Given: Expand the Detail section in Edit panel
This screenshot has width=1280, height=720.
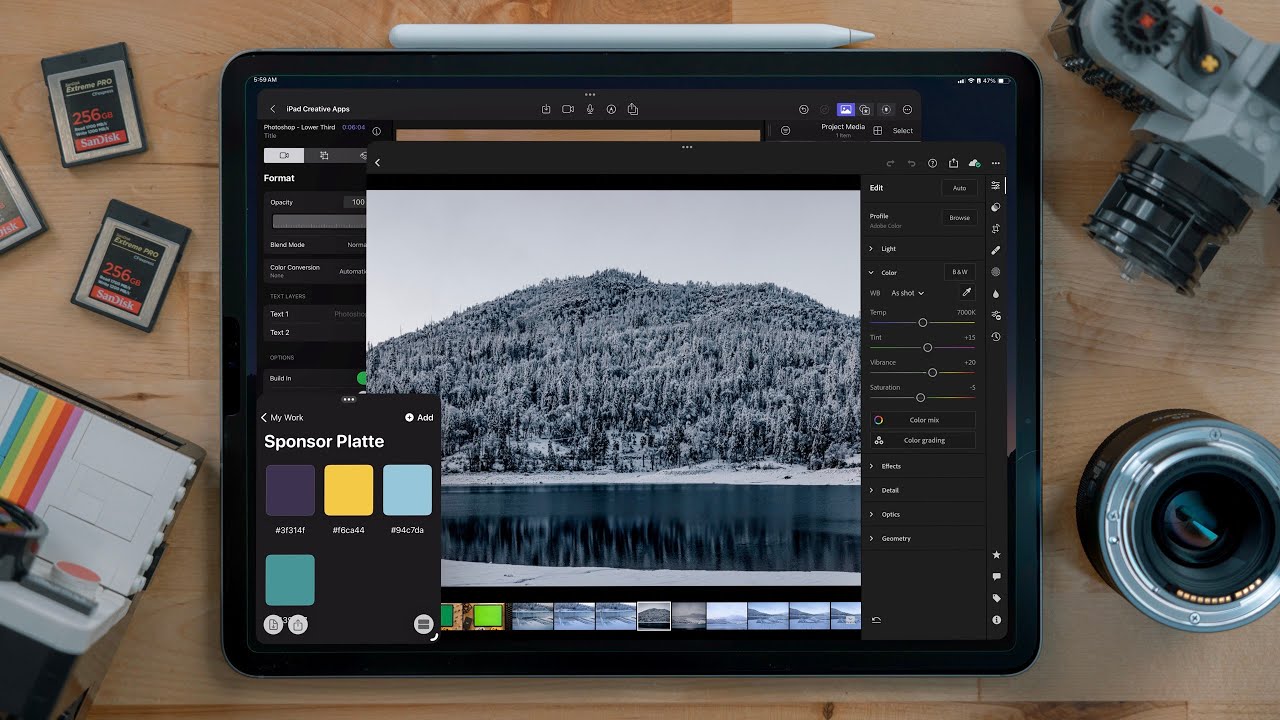Looking at the screenshot, I should 921,490.
